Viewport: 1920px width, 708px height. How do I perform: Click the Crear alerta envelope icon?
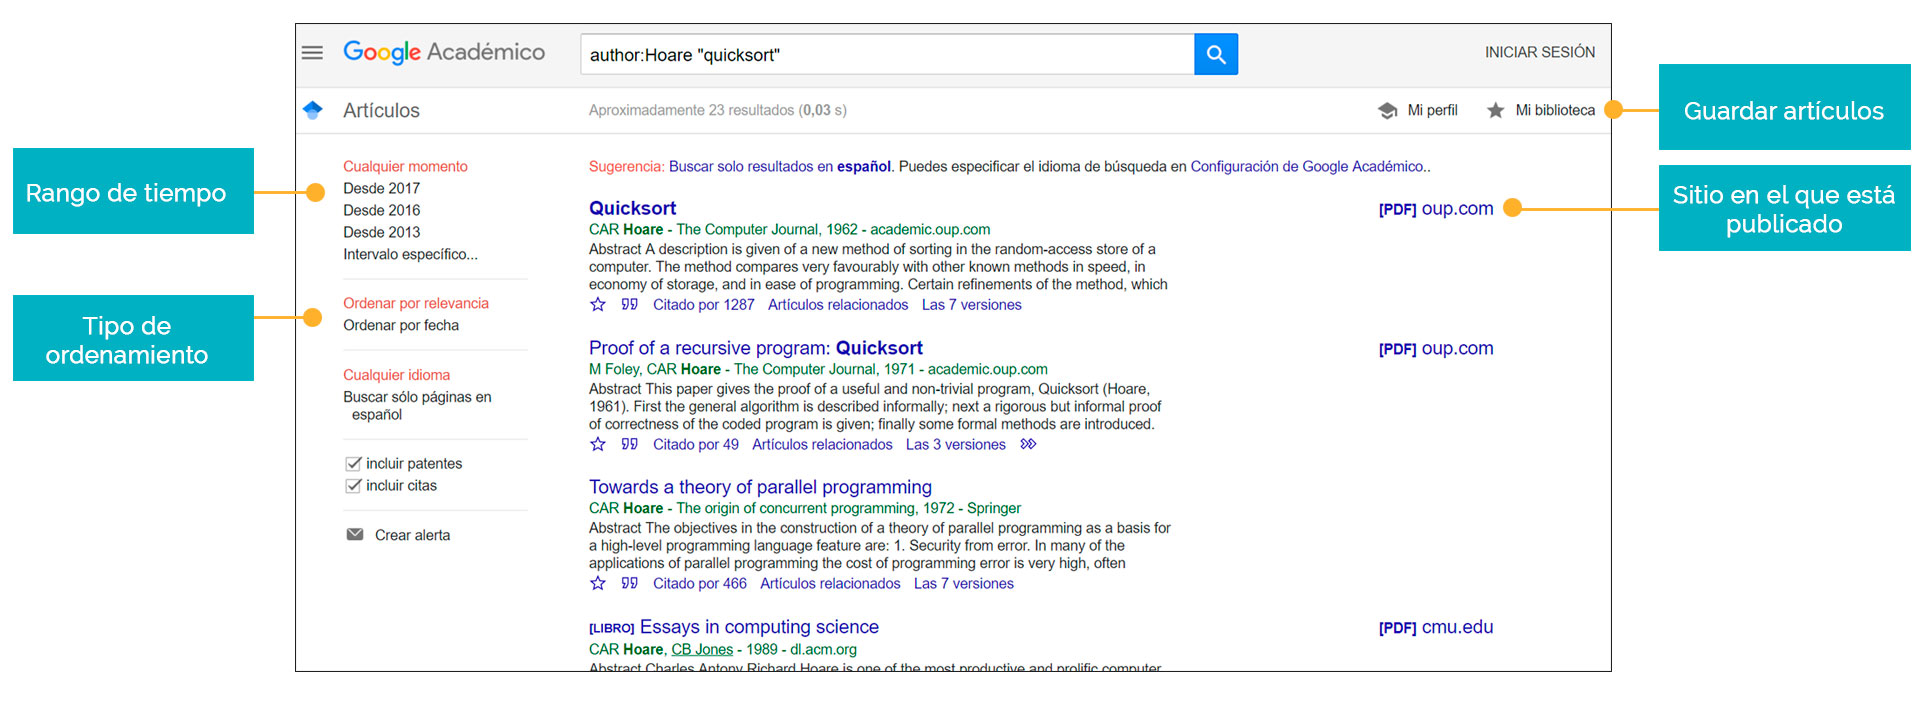pyautogui.click(x=355, y=534)
